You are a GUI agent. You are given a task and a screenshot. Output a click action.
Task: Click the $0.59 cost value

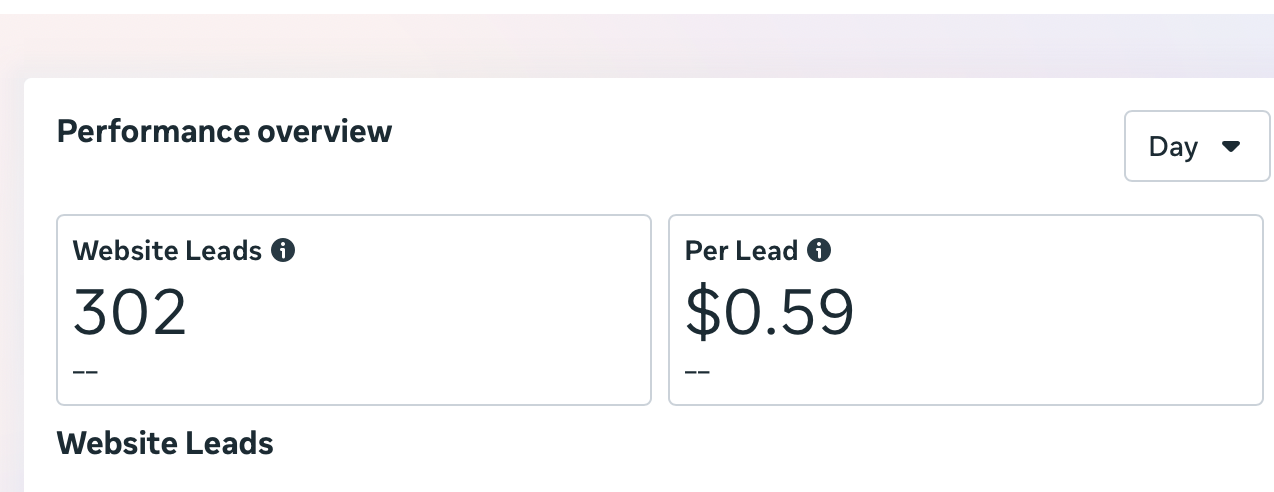[769, 312]
